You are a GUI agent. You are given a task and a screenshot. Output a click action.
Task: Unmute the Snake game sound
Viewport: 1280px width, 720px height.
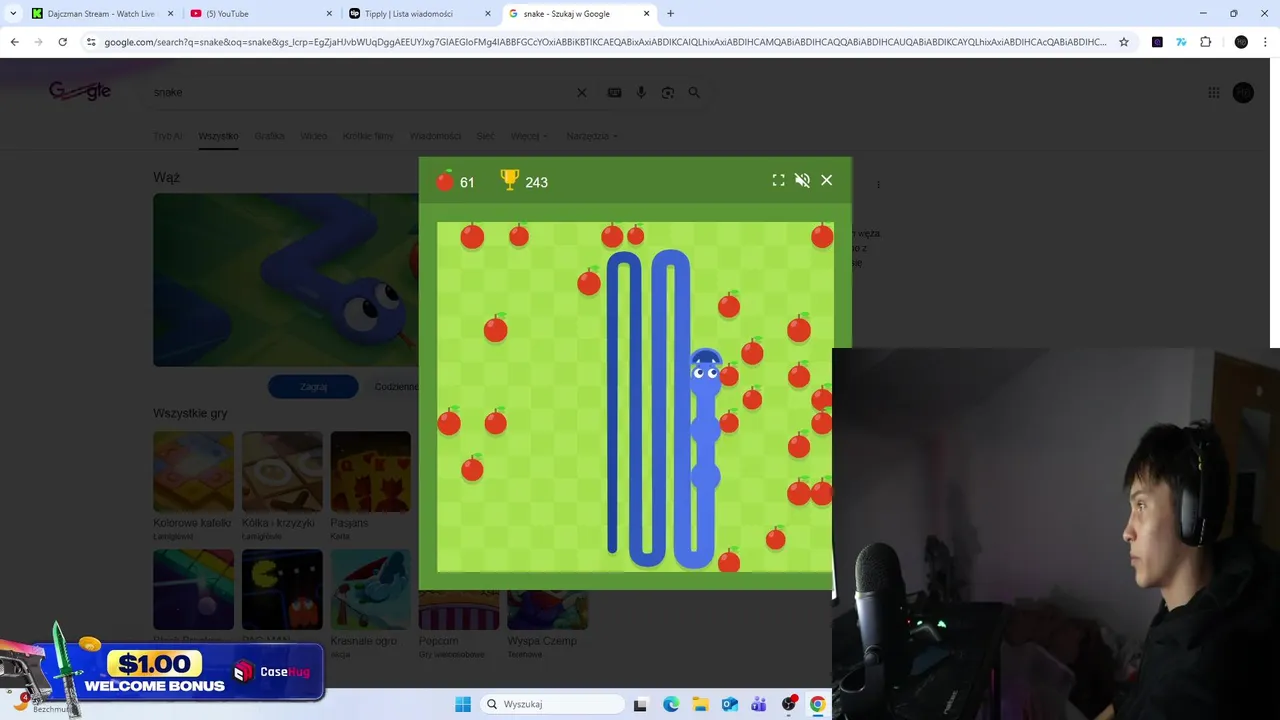click(x=802, y=180)
